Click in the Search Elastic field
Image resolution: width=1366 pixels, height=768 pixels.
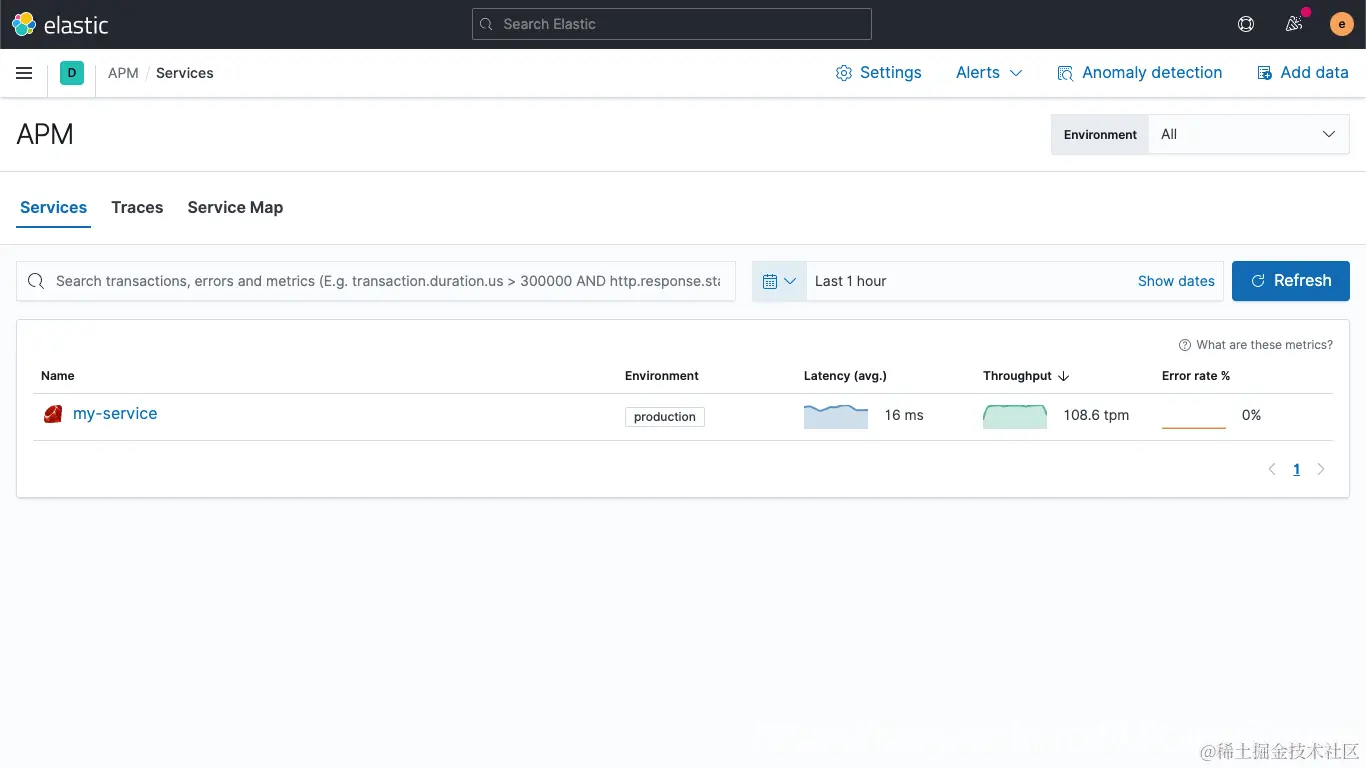pos(672,24)
